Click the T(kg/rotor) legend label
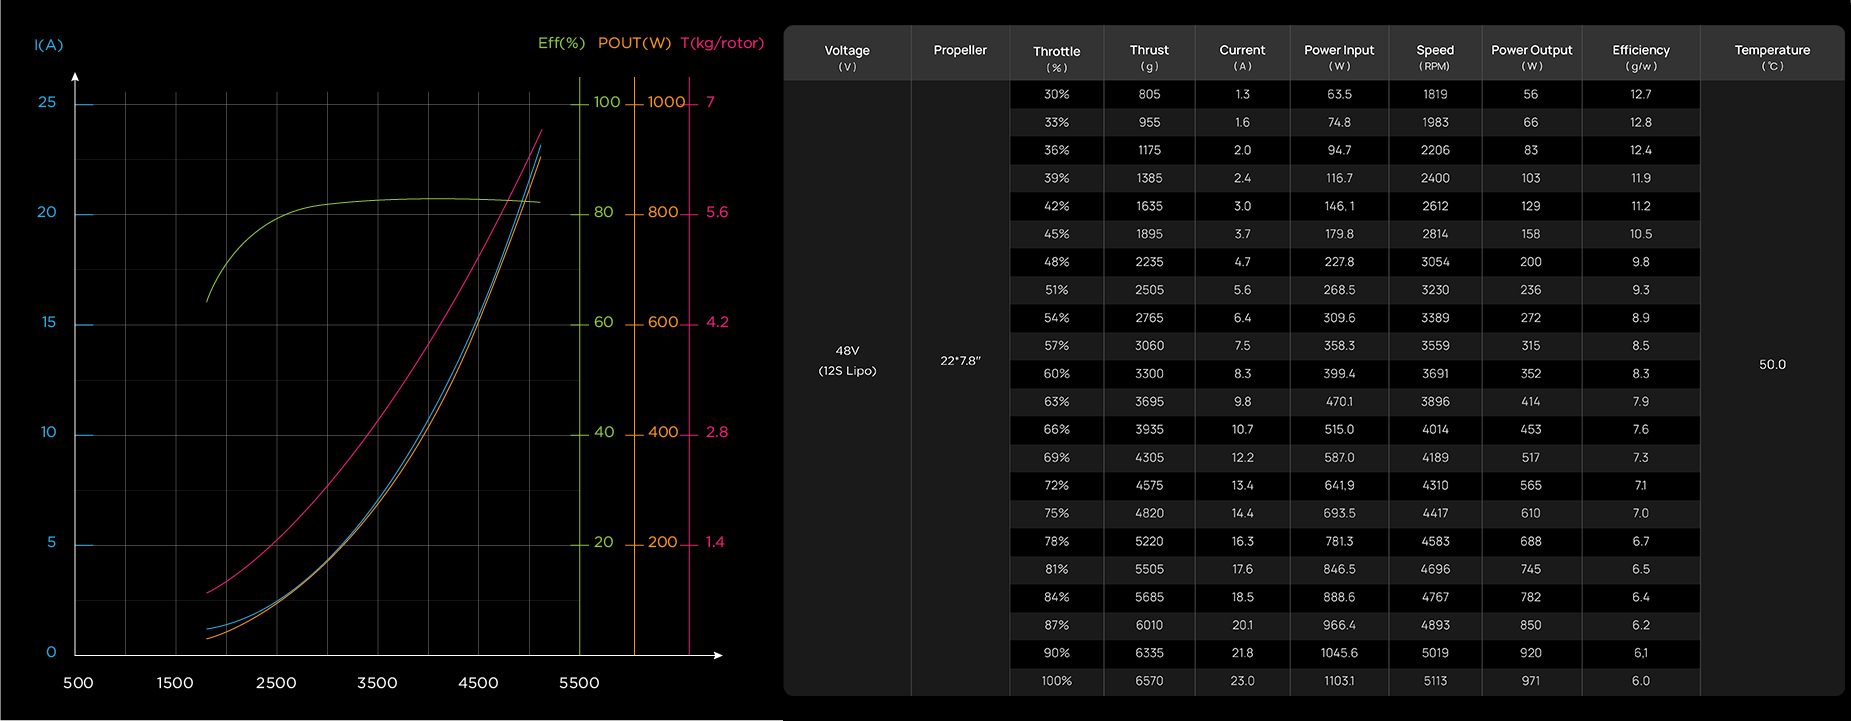1851x721 pixels. pos(721,43)
